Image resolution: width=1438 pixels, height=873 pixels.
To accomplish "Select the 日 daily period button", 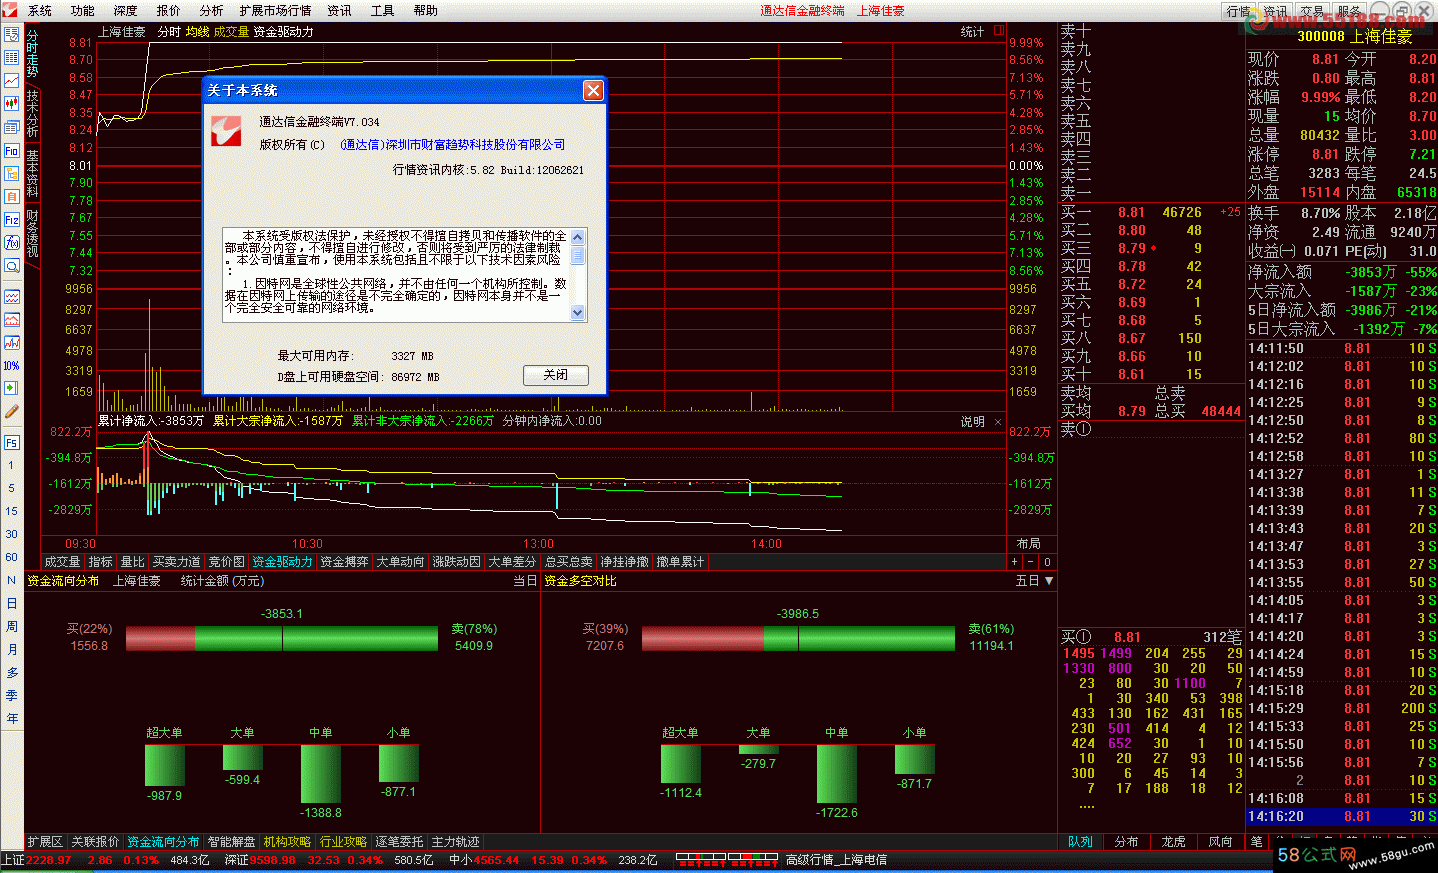I will pyautogui.click(x=12, y=603).
